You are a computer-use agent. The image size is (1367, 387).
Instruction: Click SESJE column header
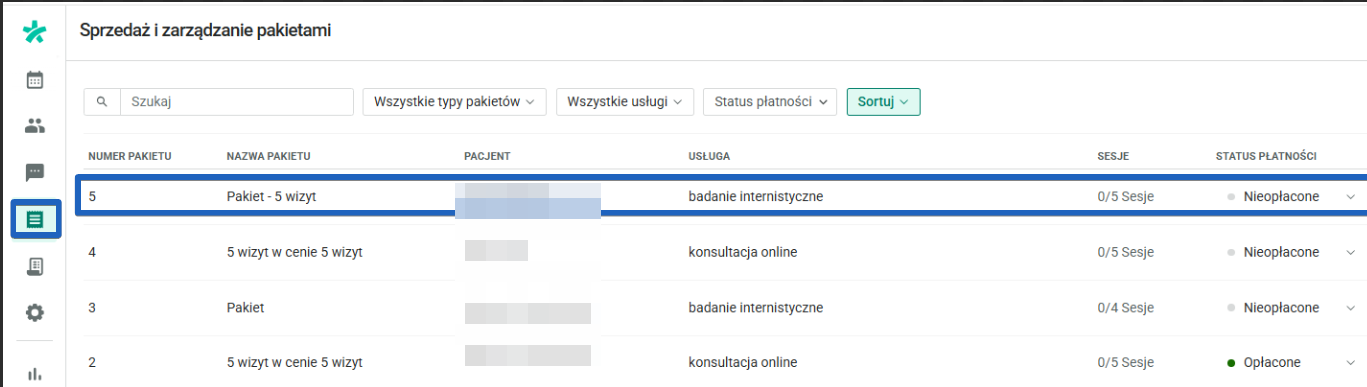[x=1114, y=157]
